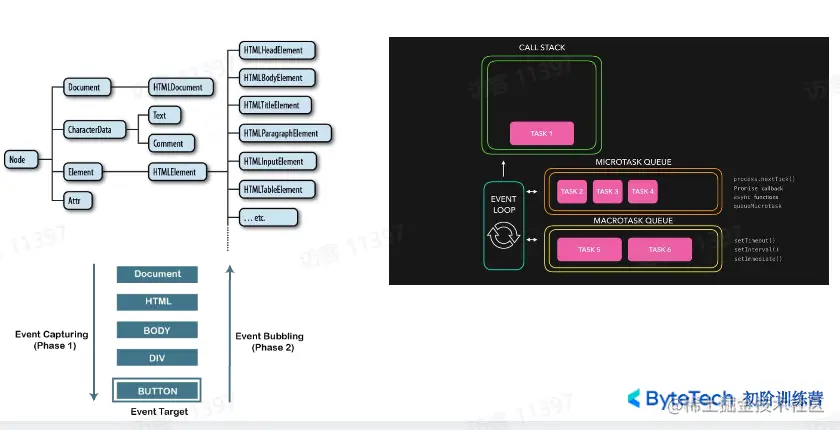Screen dimensions: 840x430
Task: Click the "async functions" text
Action: coord(756,197)
